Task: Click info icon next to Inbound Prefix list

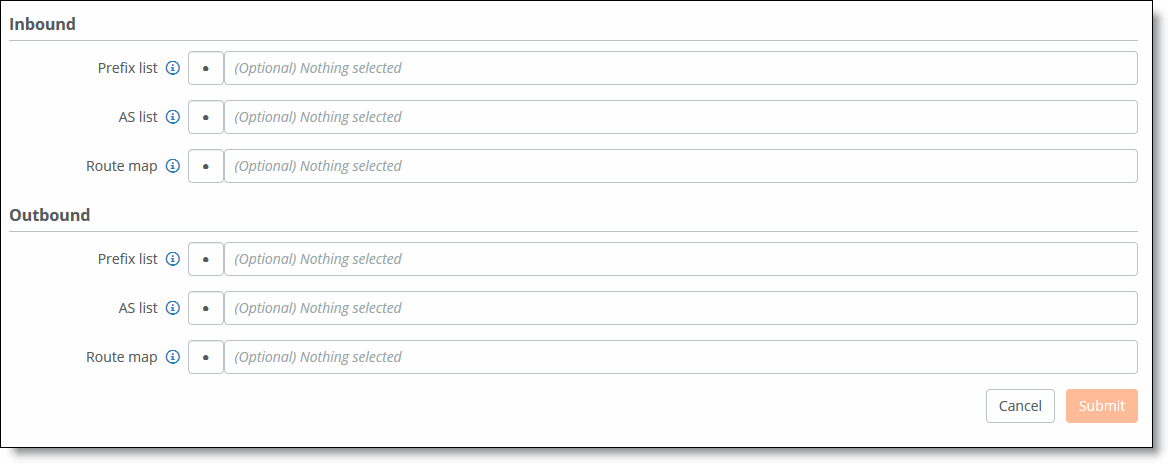Action: [x=172, y=68]
